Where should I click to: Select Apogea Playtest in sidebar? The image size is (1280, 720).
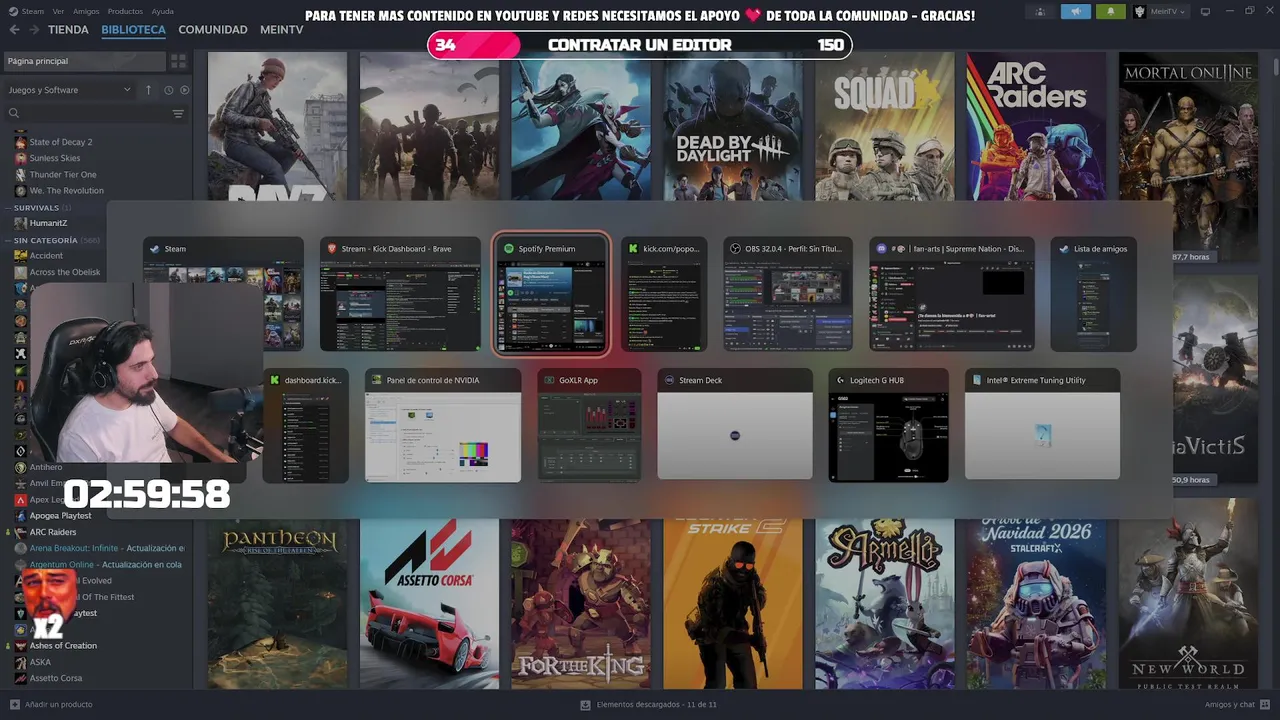(x=60, y=515)
